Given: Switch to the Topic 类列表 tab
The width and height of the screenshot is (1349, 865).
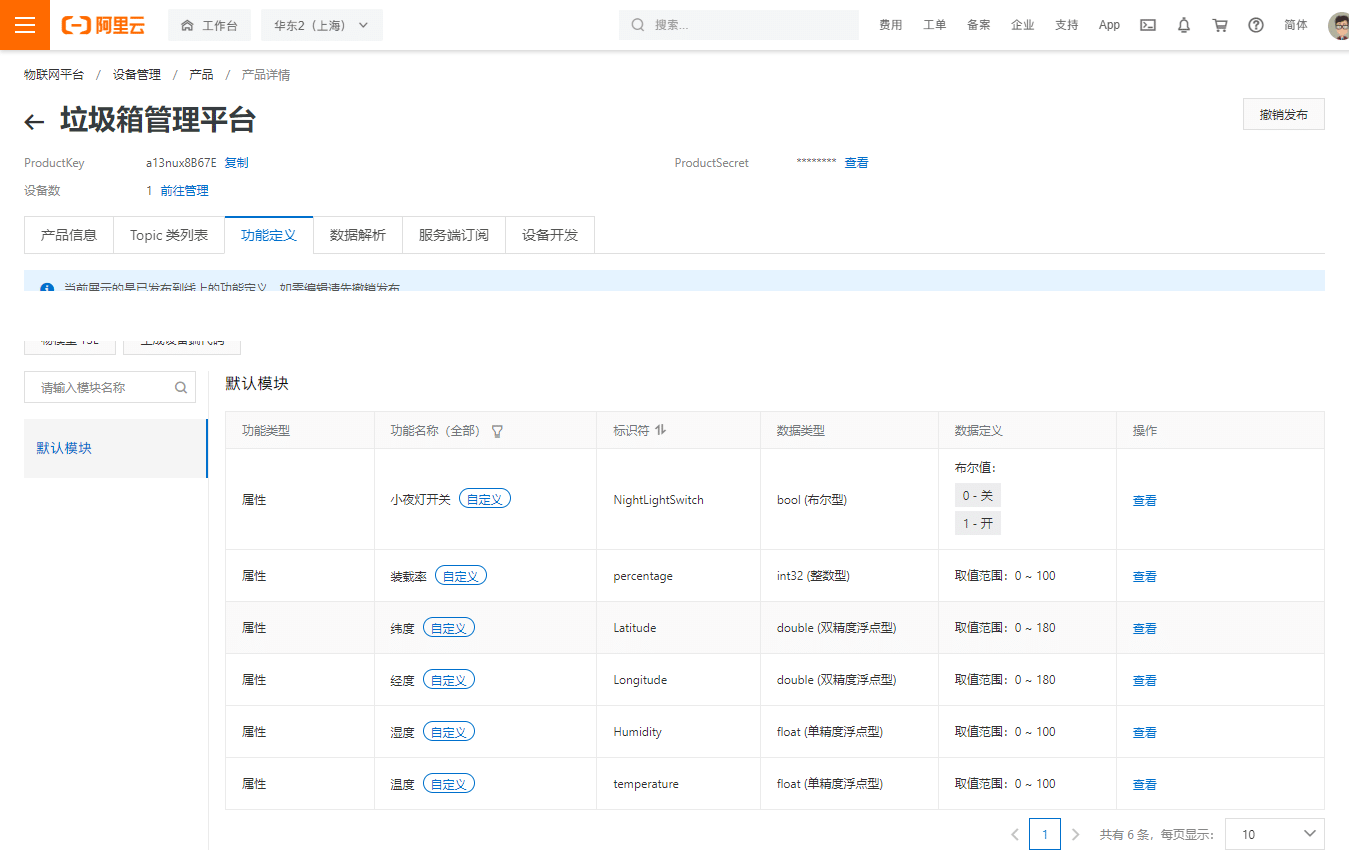Looking at the screenshot, I should pyautogui.click(x=169, y=235).
